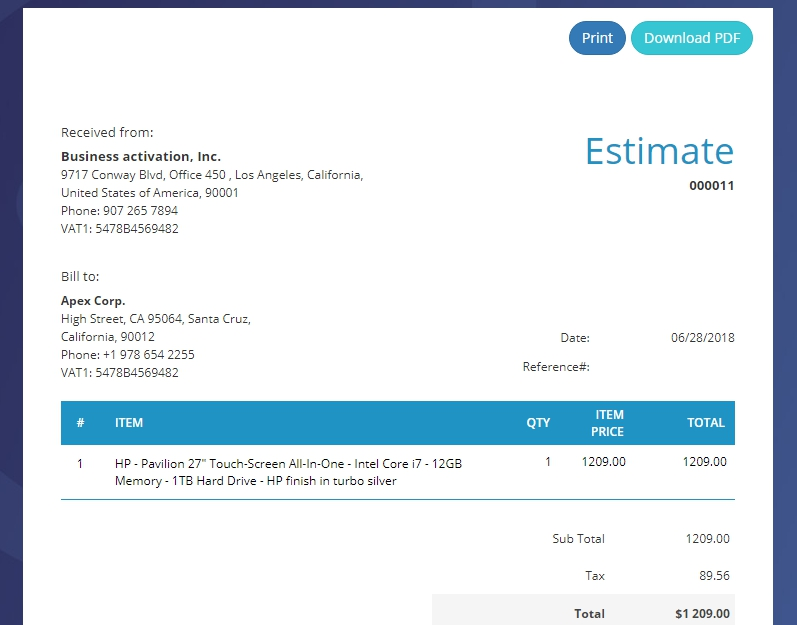Click 'High Street, CA 95064, Santa Cruz' line
The width and height of the screenshot is (797, 625).
coord(156,319)
